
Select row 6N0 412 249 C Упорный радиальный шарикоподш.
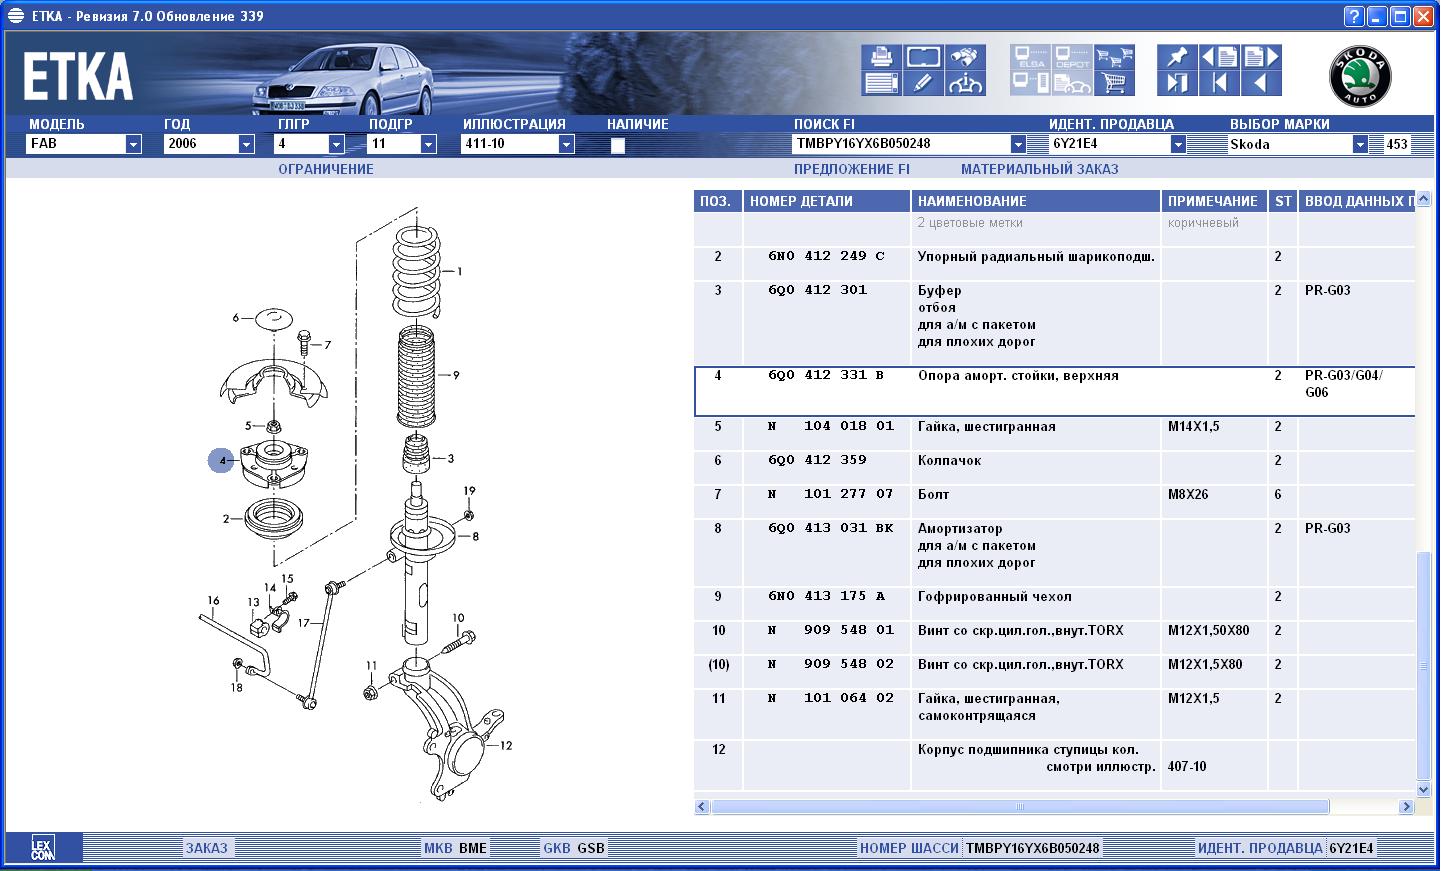point(1055,264)
